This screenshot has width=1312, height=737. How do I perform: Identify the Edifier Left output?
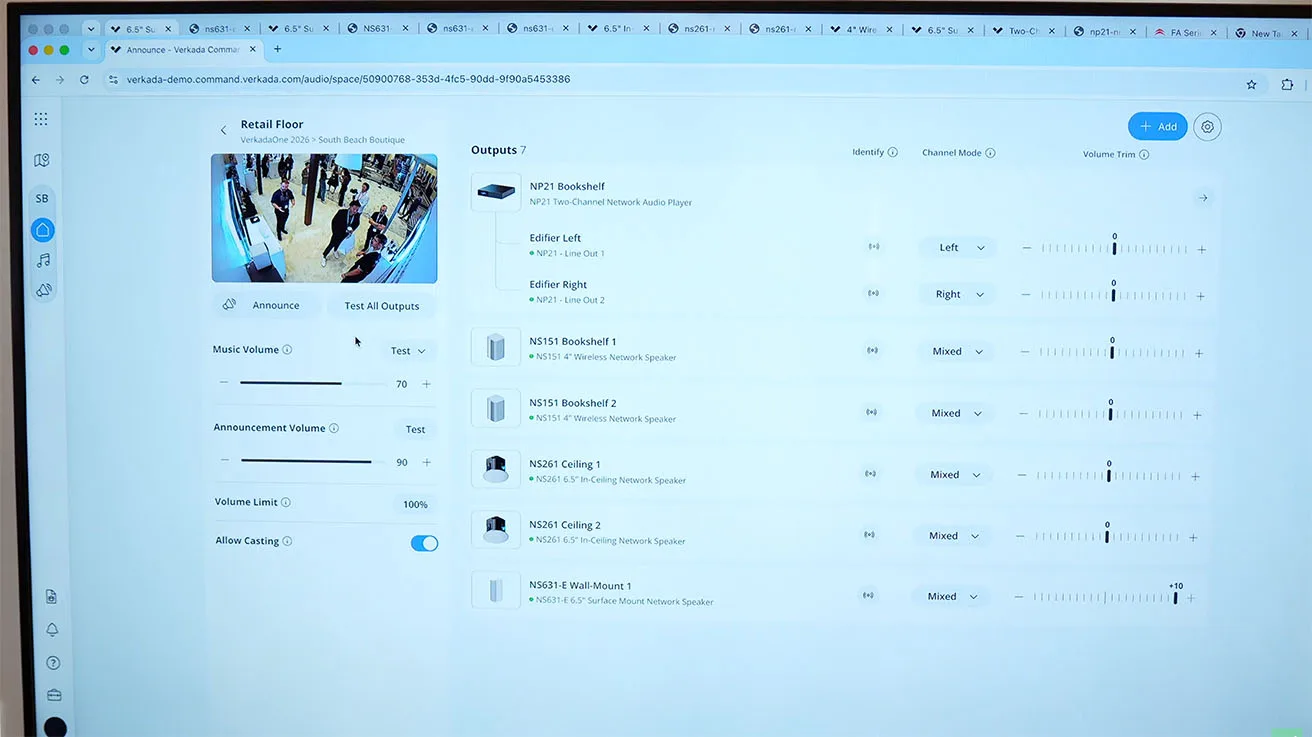point(874,246)
